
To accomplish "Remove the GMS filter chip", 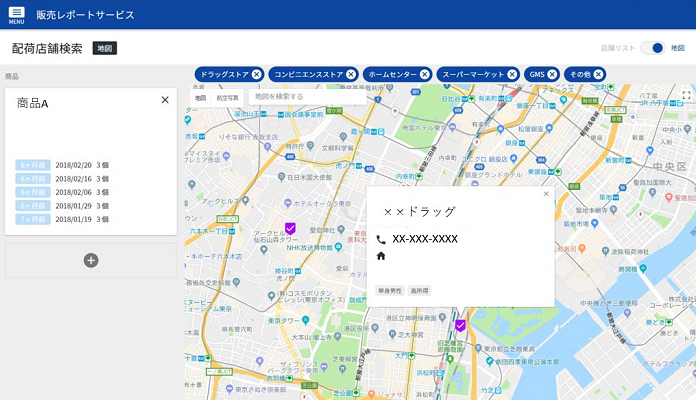I will 552,75.
